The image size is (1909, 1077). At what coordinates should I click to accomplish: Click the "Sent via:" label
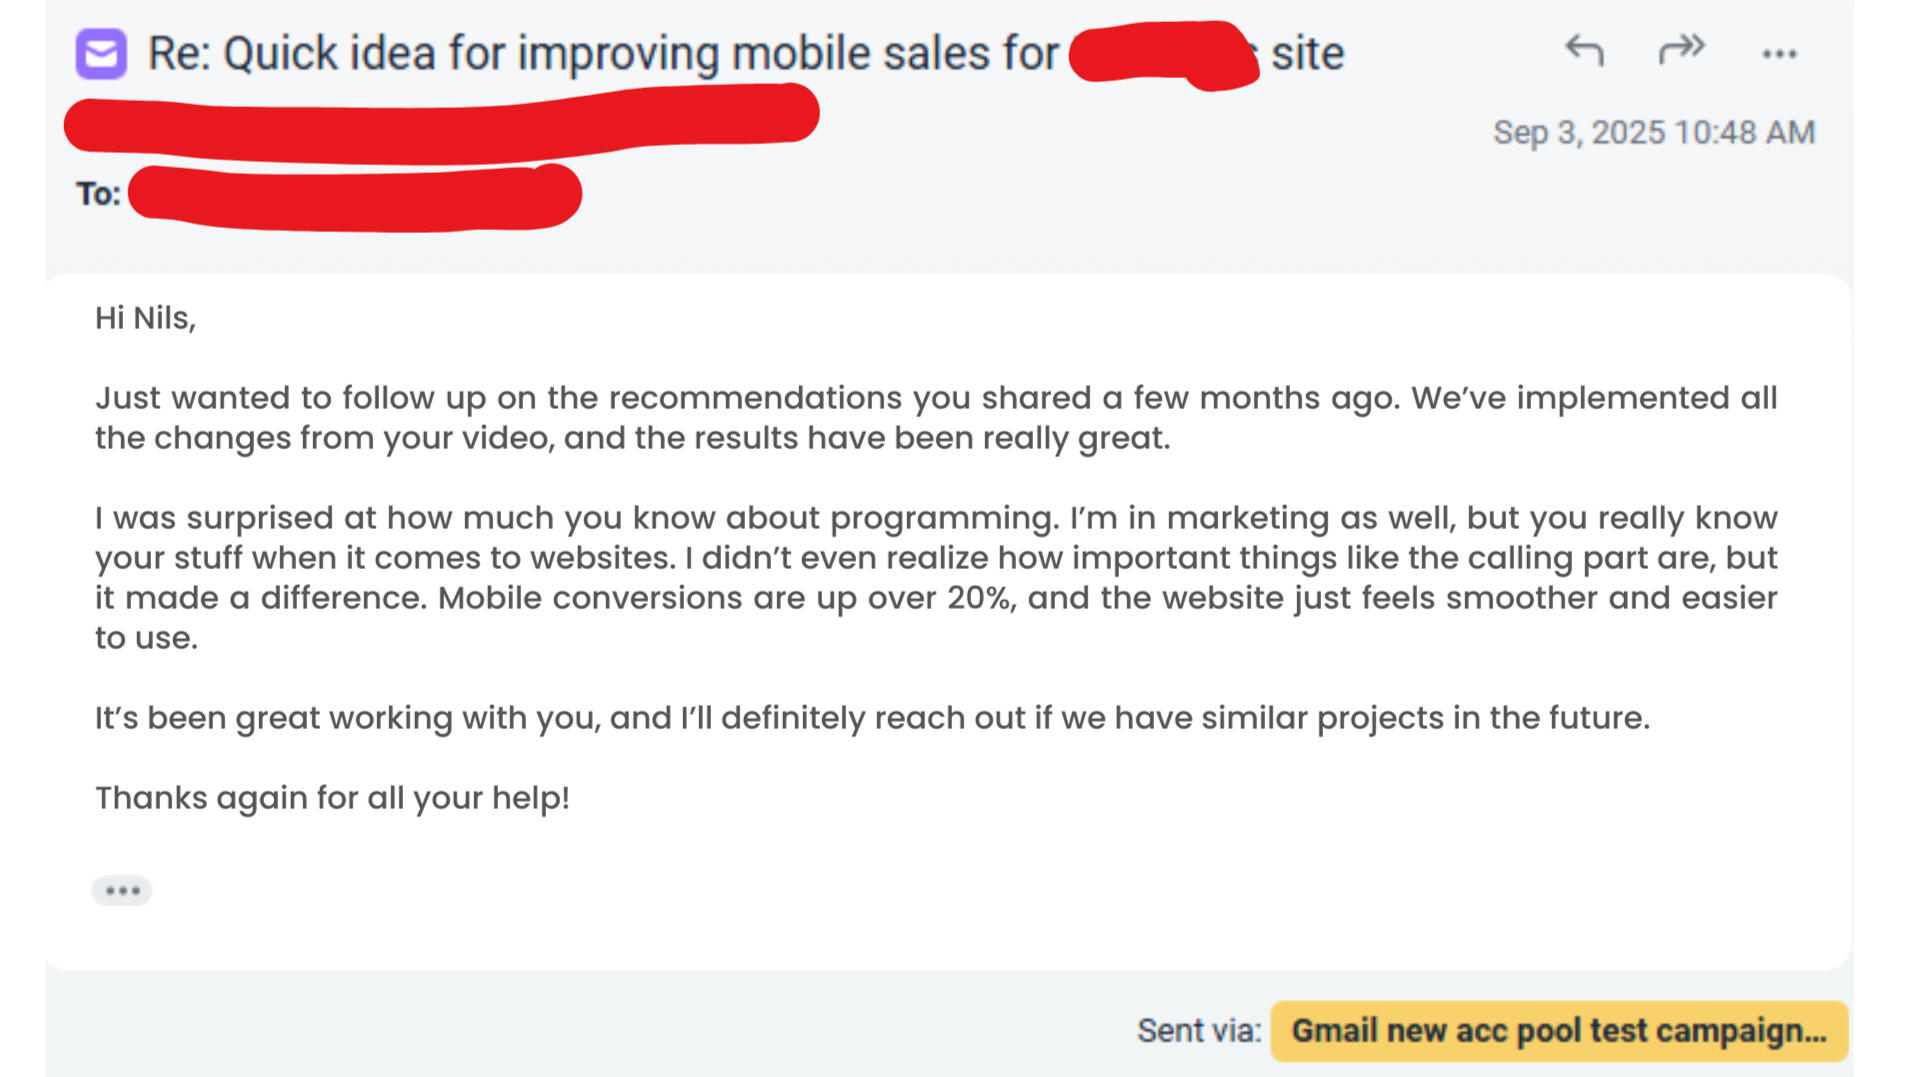click(x=1198, y=1031)
